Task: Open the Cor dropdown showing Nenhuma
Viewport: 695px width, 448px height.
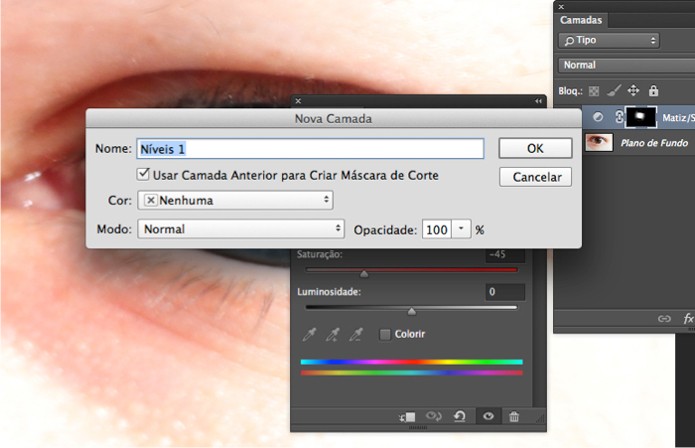Action: pyautogui.click(x=235, y=200)
